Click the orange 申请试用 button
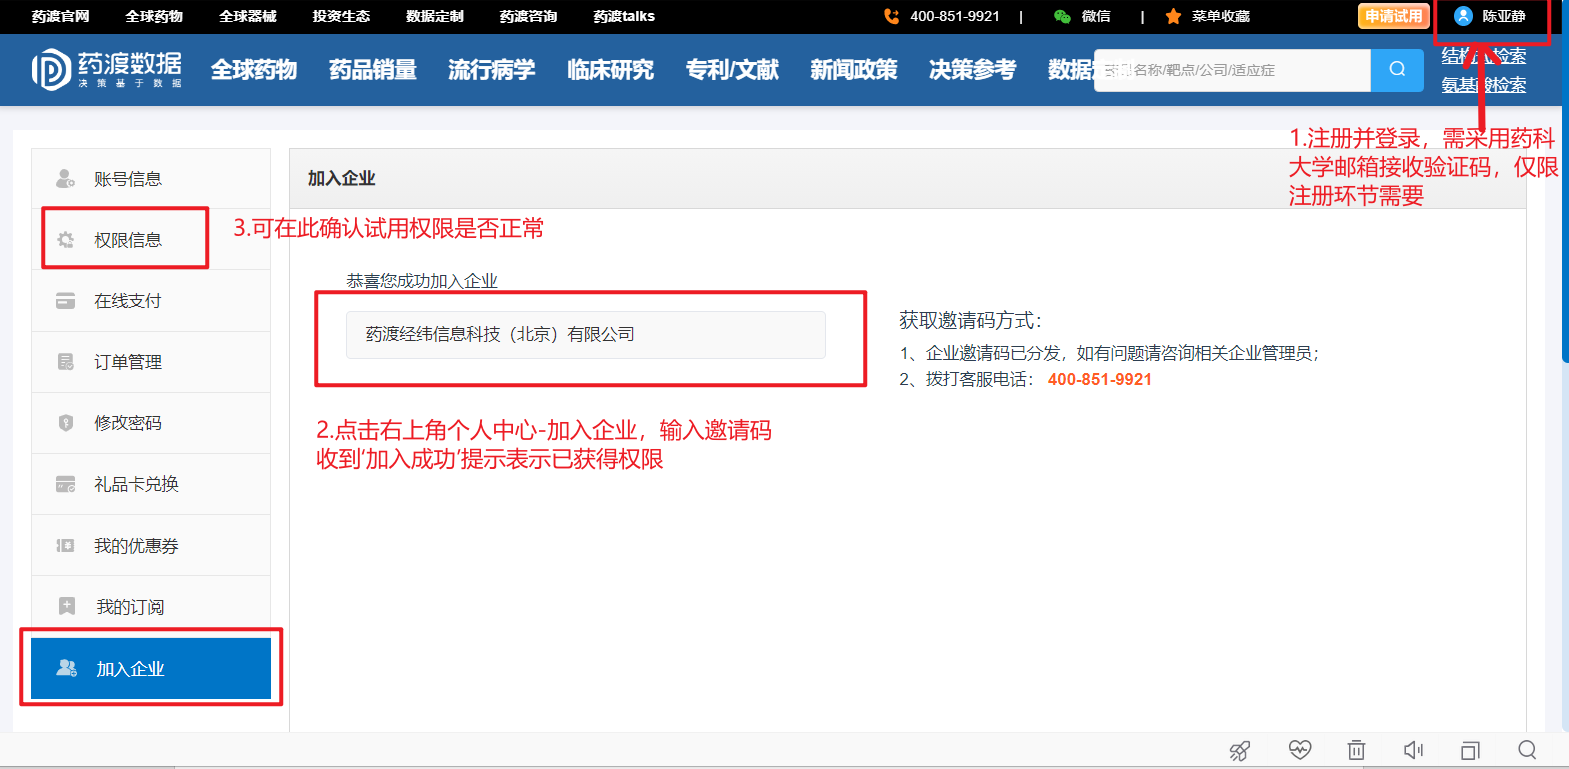 coord(1393,16)
